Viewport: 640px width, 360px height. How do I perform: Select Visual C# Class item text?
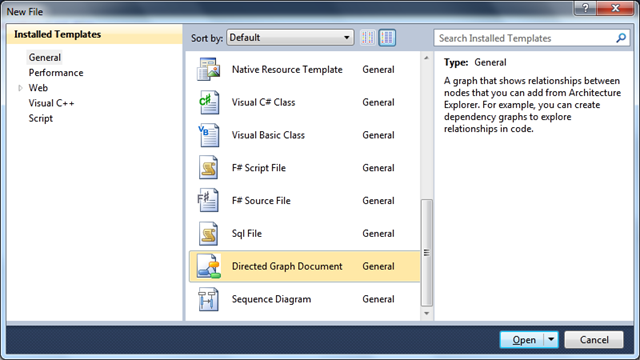tap(263, 102)
